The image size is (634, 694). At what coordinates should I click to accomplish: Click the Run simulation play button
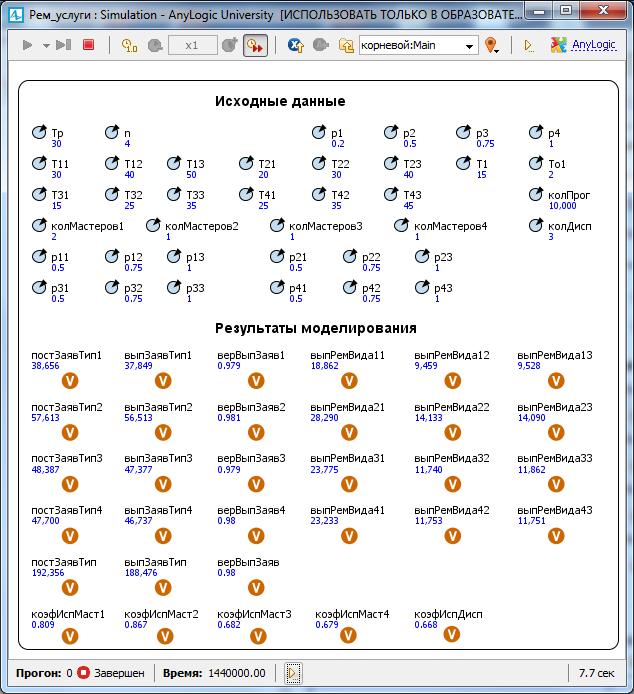[x=27, y=45]
